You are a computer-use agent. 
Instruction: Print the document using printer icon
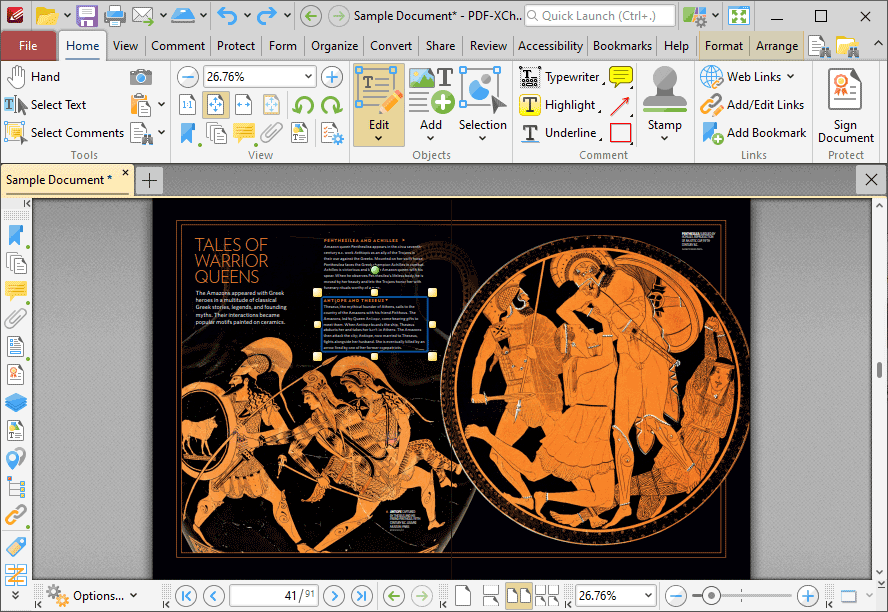tap(114, 16)
